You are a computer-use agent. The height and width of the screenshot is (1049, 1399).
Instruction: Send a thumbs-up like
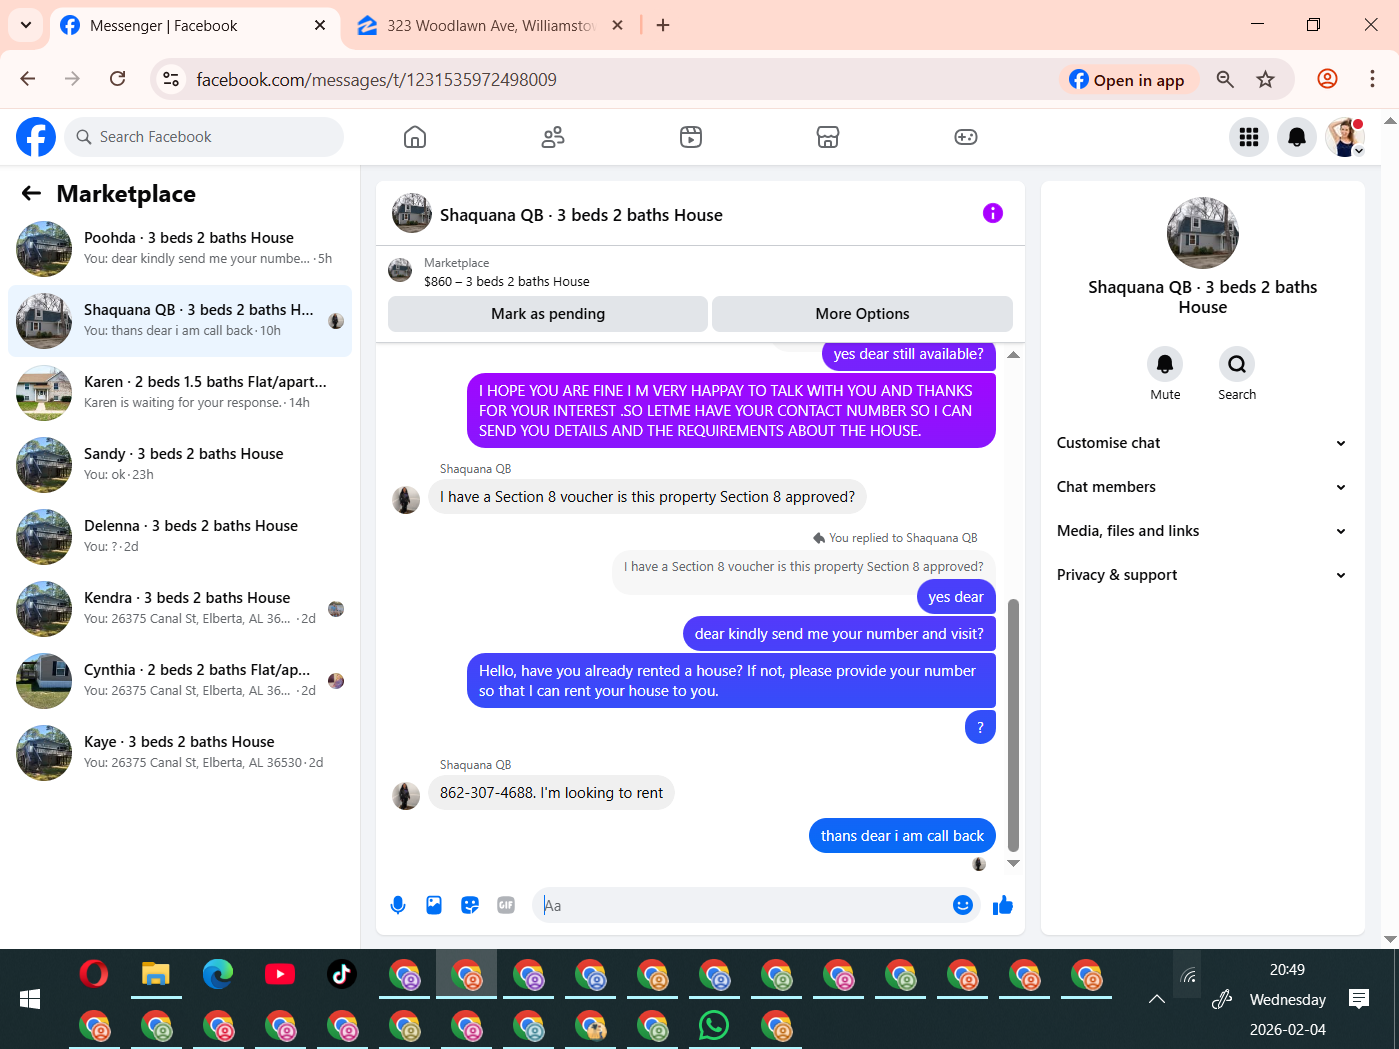(1003, 905)
